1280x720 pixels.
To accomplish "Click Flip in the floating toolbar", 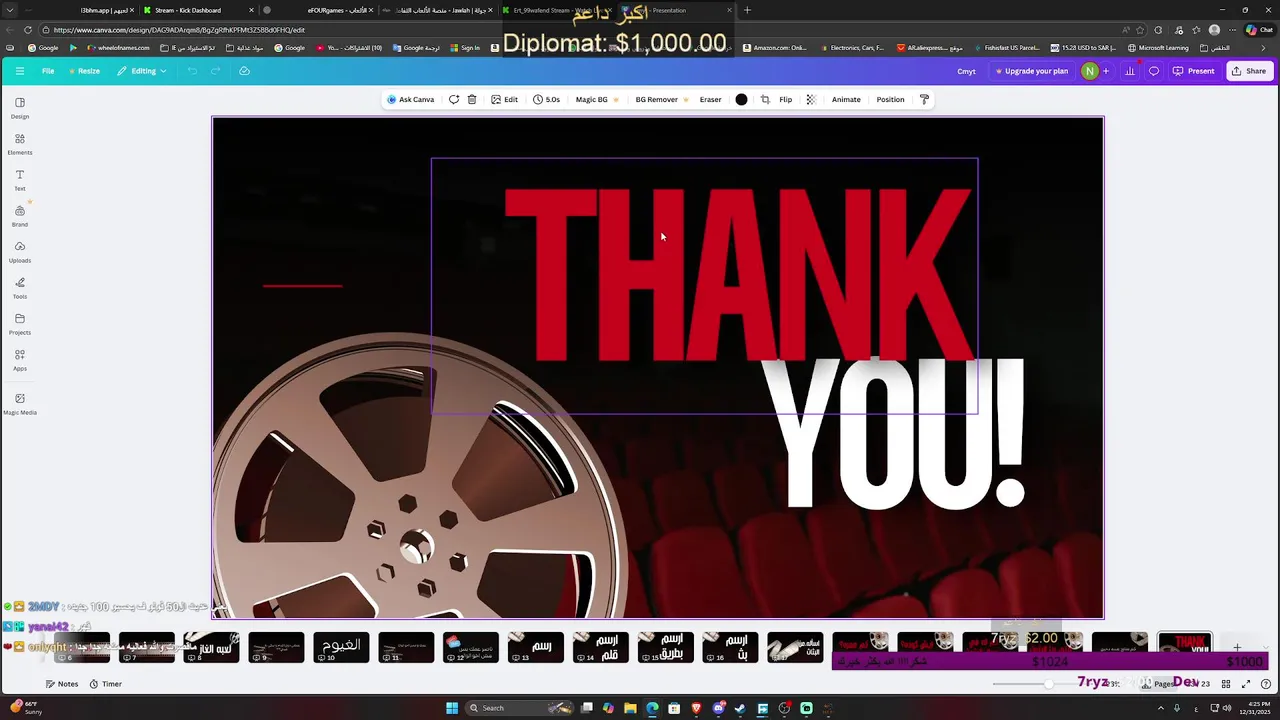I will pyautogui.click(x=786, y=99).
